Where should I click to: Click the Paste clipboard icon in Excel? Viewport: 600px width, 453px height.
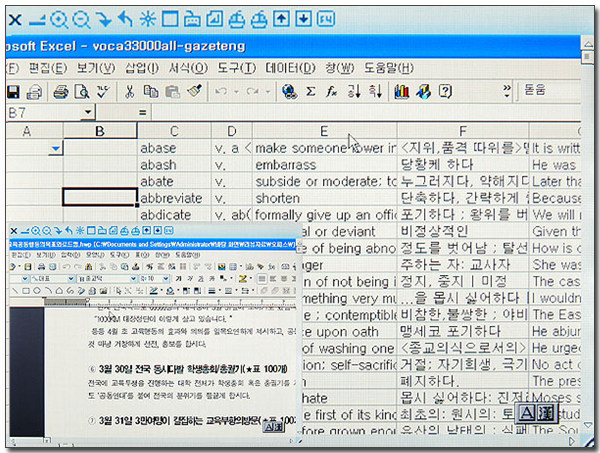[173, 92]
